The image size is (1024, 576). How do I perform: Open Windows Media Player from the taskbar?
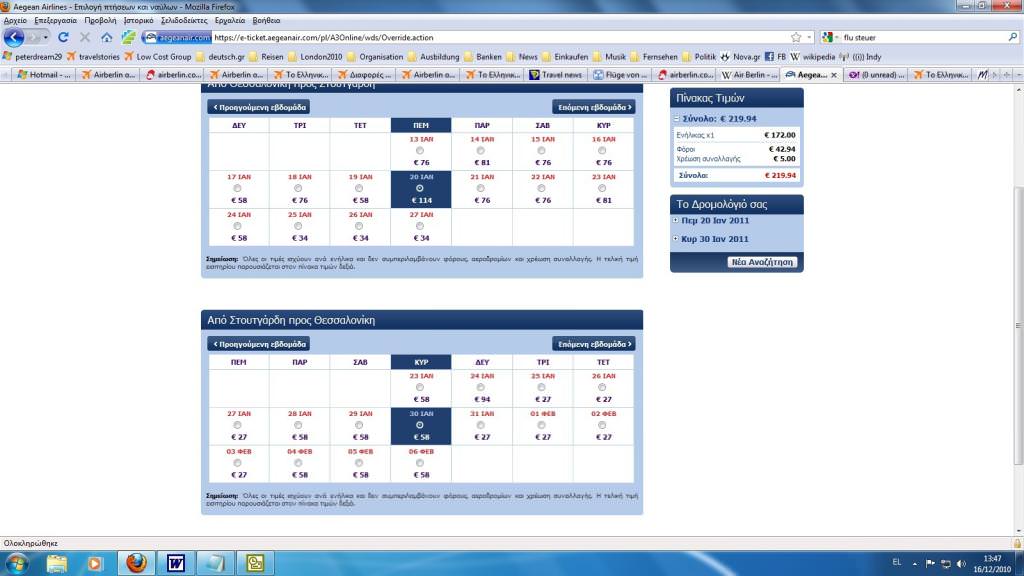(x=95, y=563)
